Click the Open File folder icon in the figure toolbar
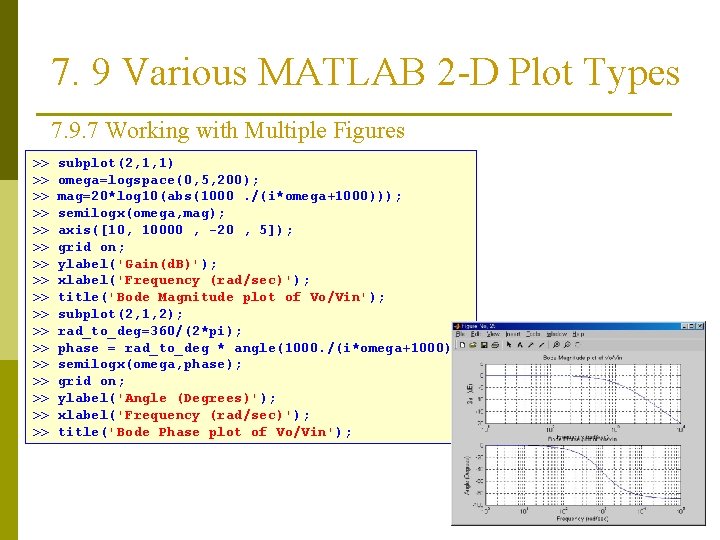The height and width of the screenshot is (540, 720). pyautogui.click(x=473, y=345)
